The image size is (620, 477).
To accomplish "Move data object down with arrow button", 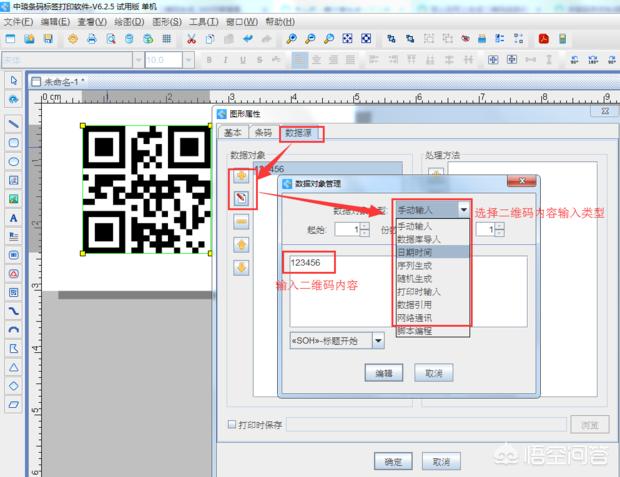I will tap(241, 267).
